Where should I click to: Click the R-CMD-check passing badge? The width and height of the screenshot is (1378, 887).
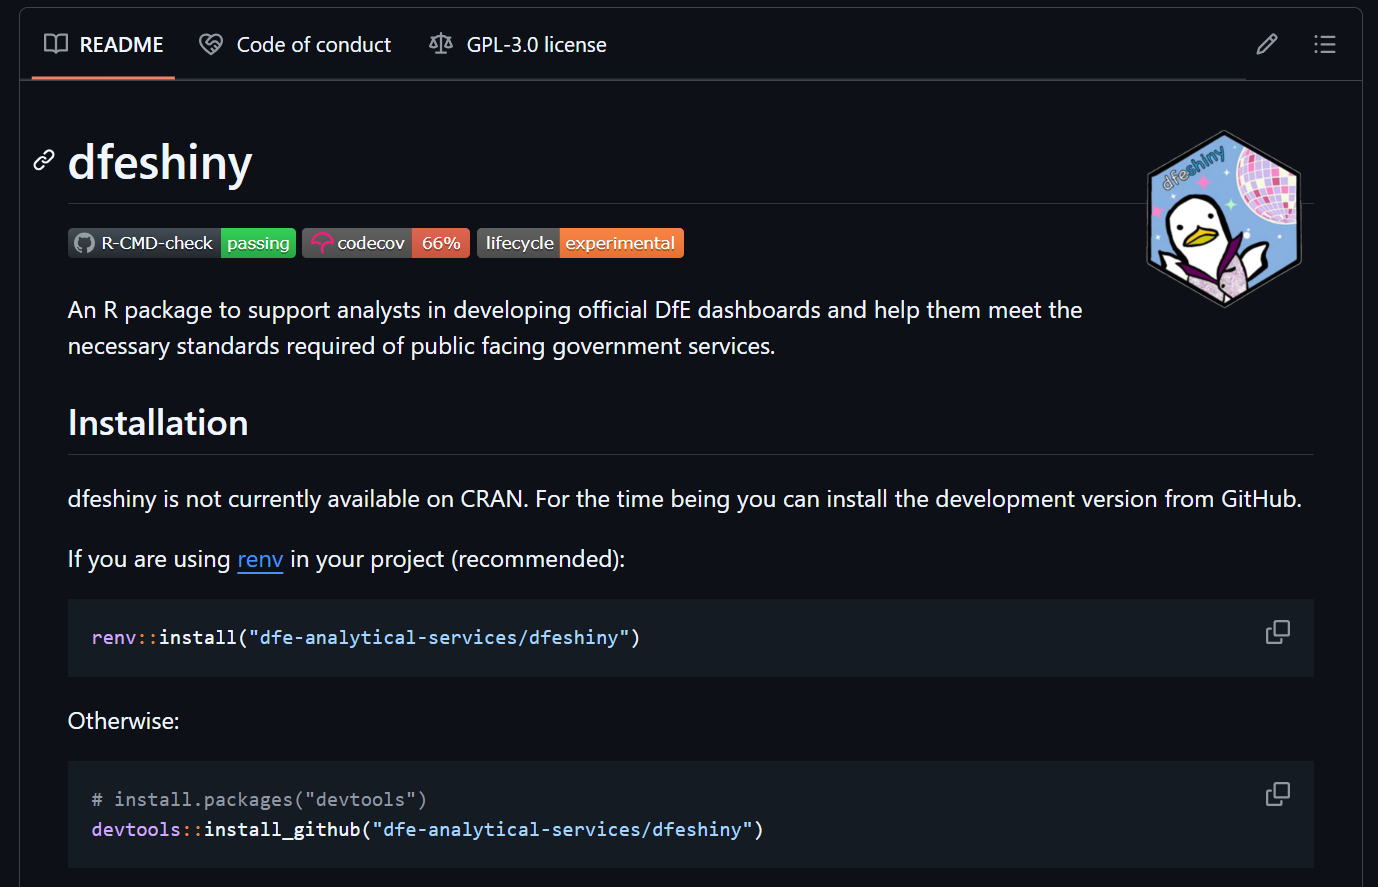click(182, 243)
